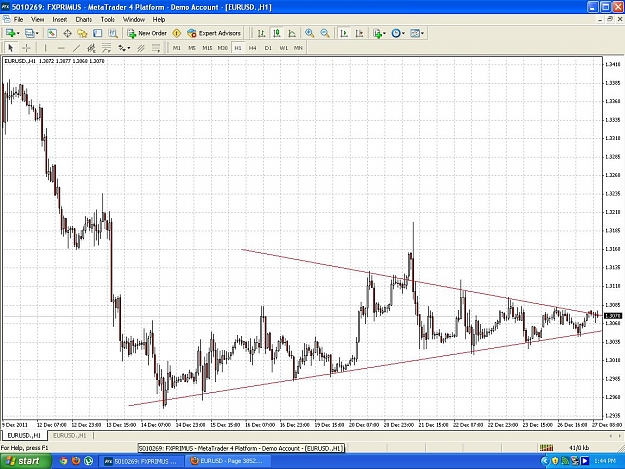Select the Arrows drawing objects icon

coord(122,48)
